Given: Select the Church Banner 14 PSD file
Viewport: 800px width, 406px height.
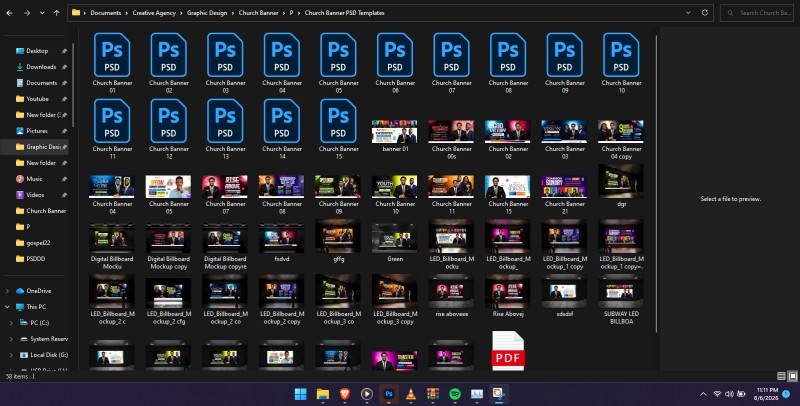Looking at the screenshot, I should [x=282, y=129].
